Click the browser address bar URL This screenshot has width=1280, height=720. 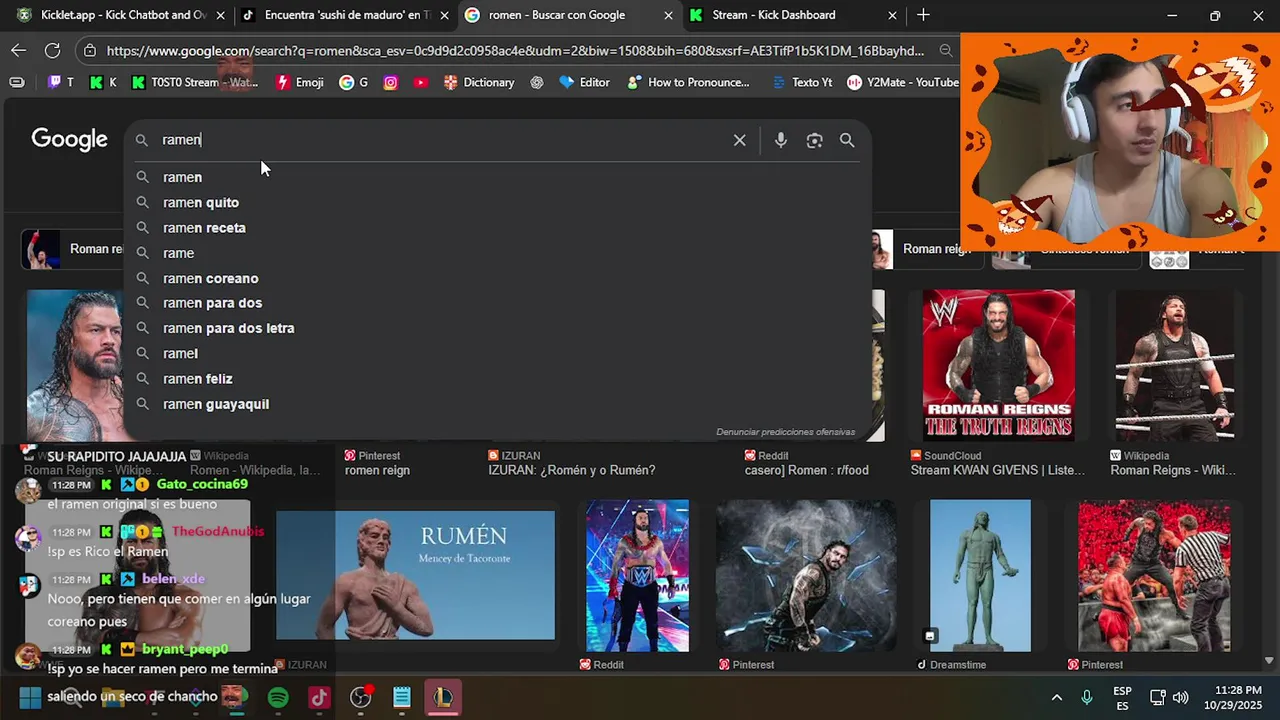(x=515, y=50)
